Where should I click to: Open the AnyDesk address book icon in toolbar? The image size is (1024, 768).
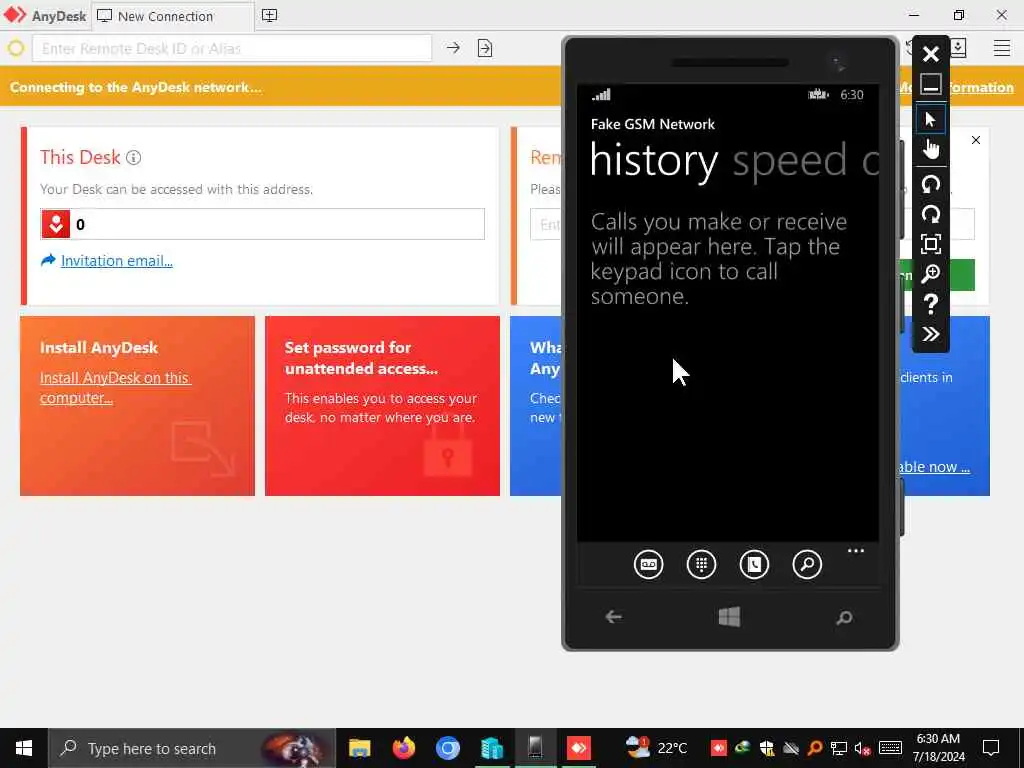(959, 48)
